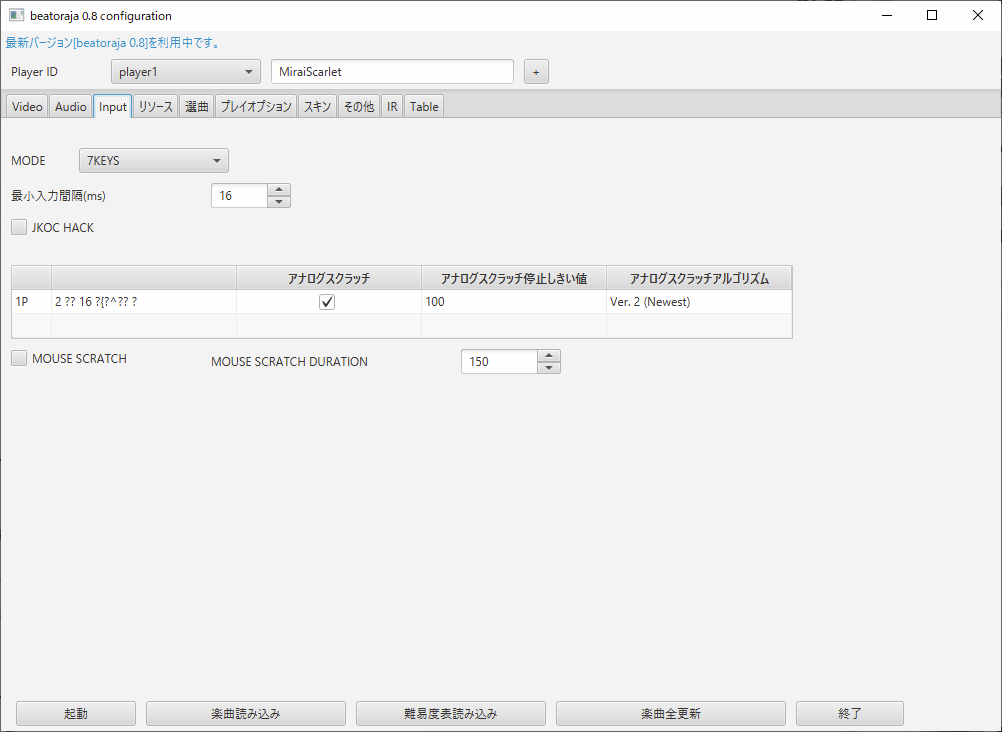Close the beatoraja configuration window
The image size is (1002, 732).
point(978,15)
